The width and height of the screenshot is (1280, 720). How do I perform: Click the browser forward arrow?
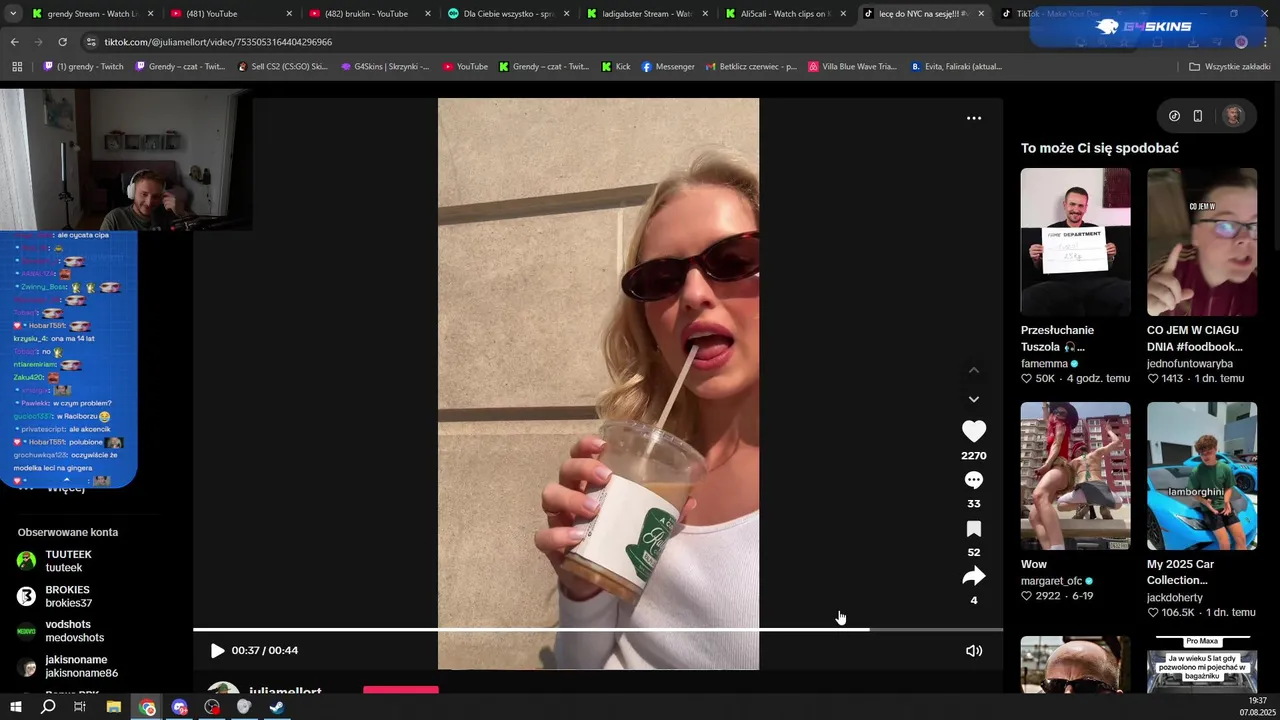coord(38,42)
